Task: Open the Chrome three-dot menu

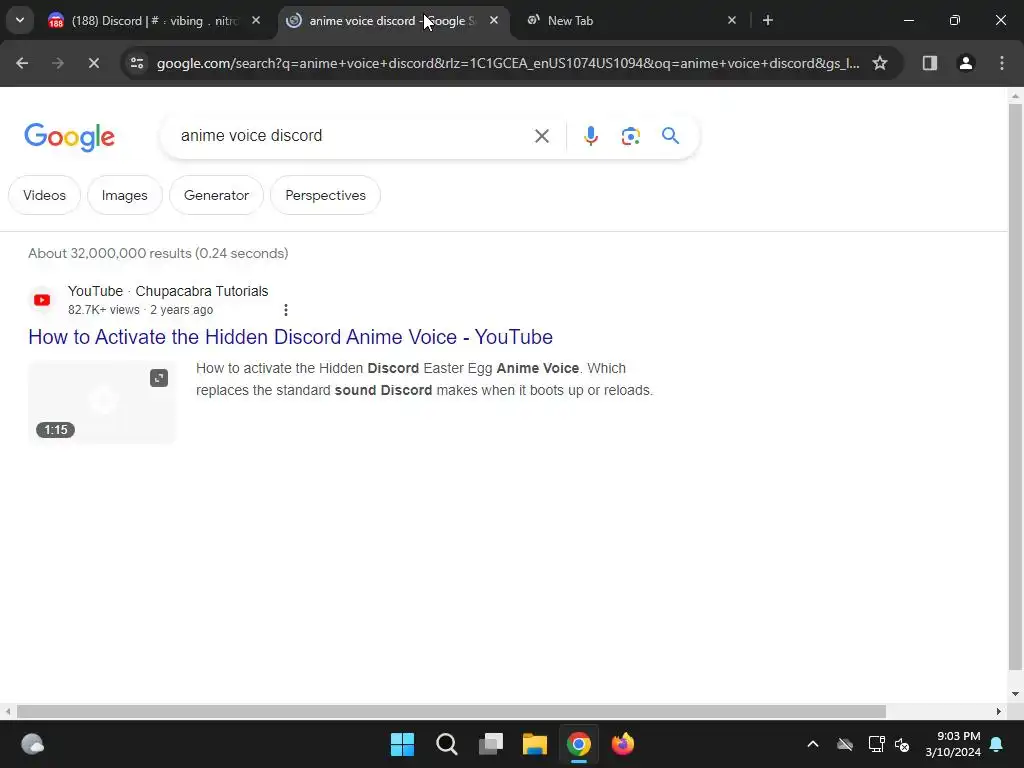Action: (x=1002, y=63)
